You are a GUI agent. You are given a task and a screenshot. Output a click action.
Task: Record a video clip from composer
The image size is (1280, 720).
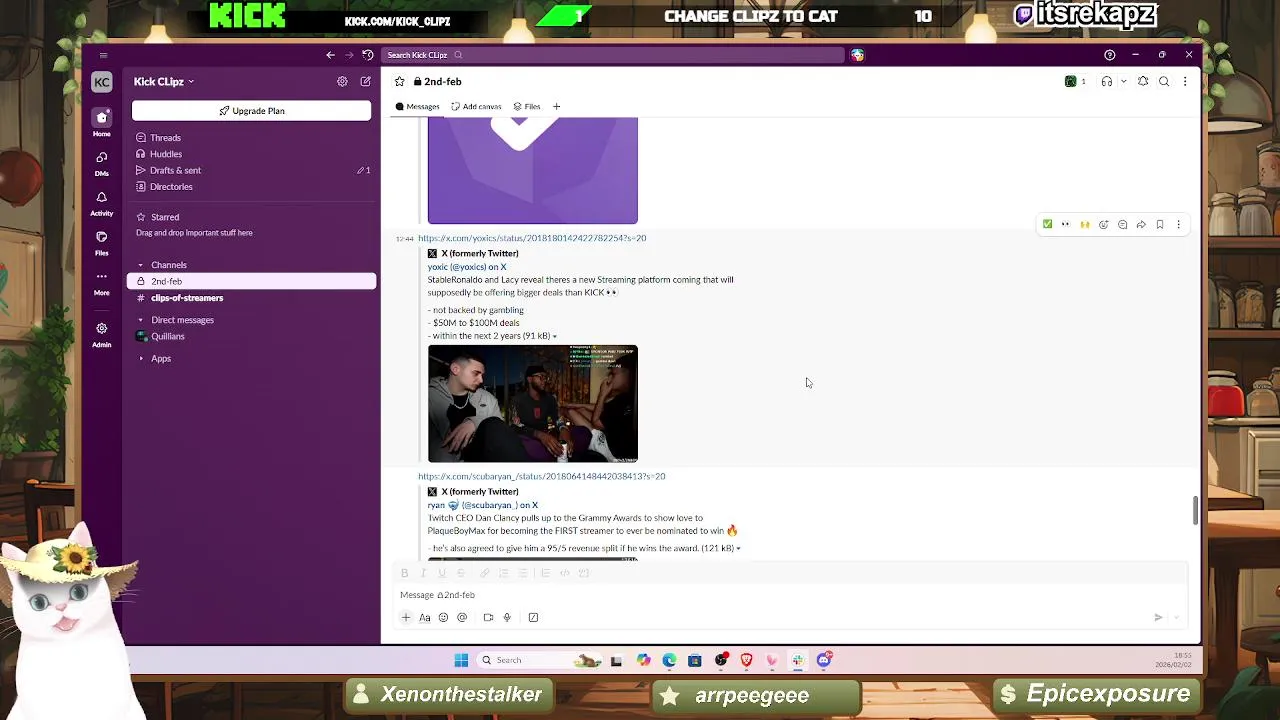488,617
